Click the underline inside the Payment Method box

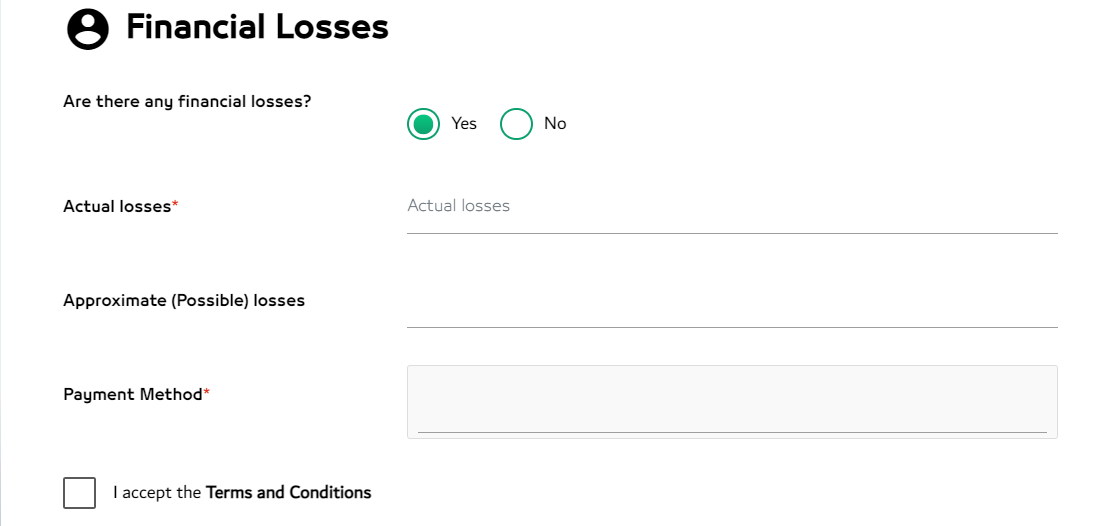(731, 432)
